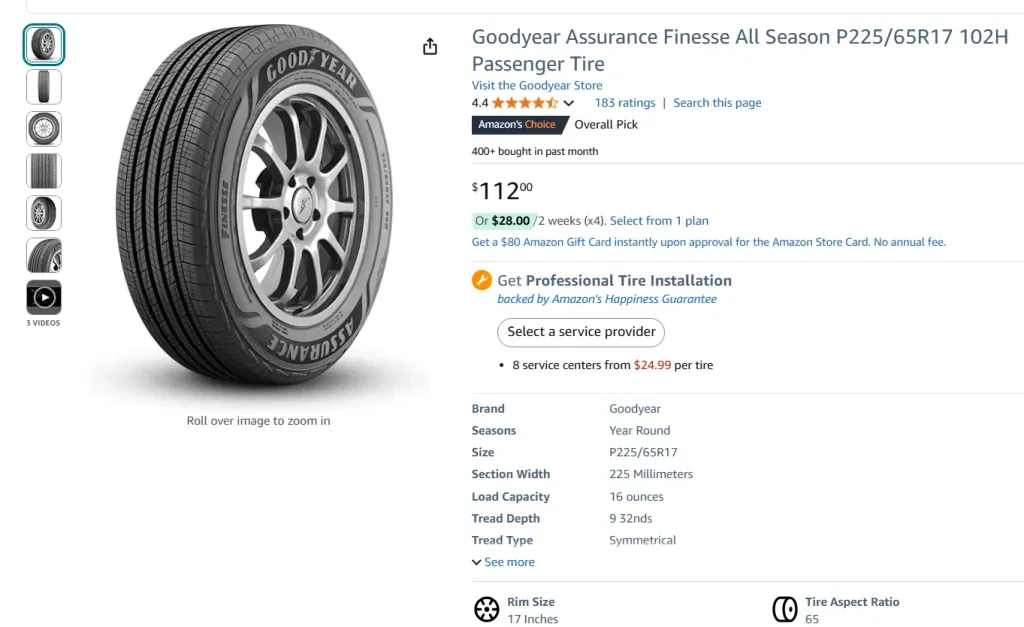The image size is (1024, 627).
Task: Click the star rating icons
Action: coord(524,103)
